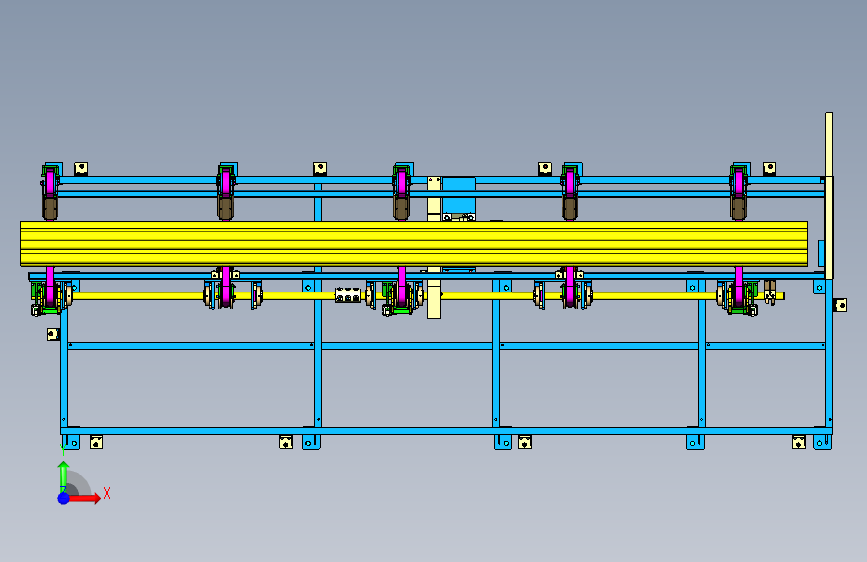867x562 pixels.
Task: Select the bottom horizontal blue frame rail
Action: pos(446,431)
